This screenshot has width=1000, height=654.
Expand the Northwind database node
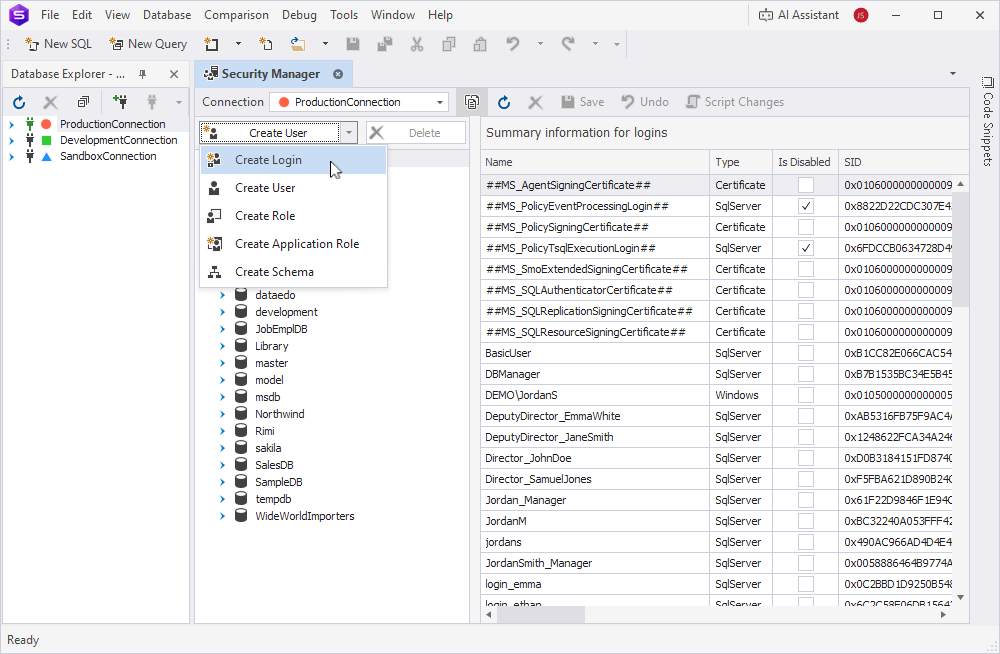[x=222, y=413]
